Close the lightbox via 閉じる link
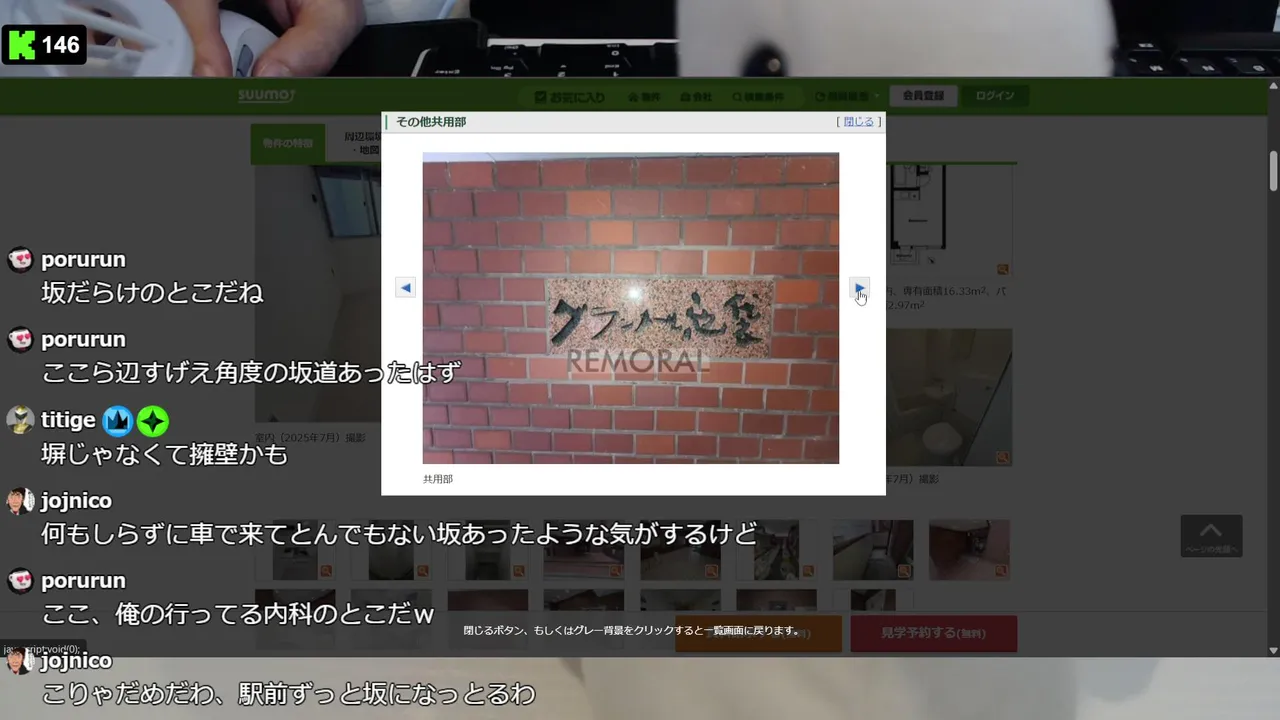The image size is (1280, 720). (x=858, y=122)
